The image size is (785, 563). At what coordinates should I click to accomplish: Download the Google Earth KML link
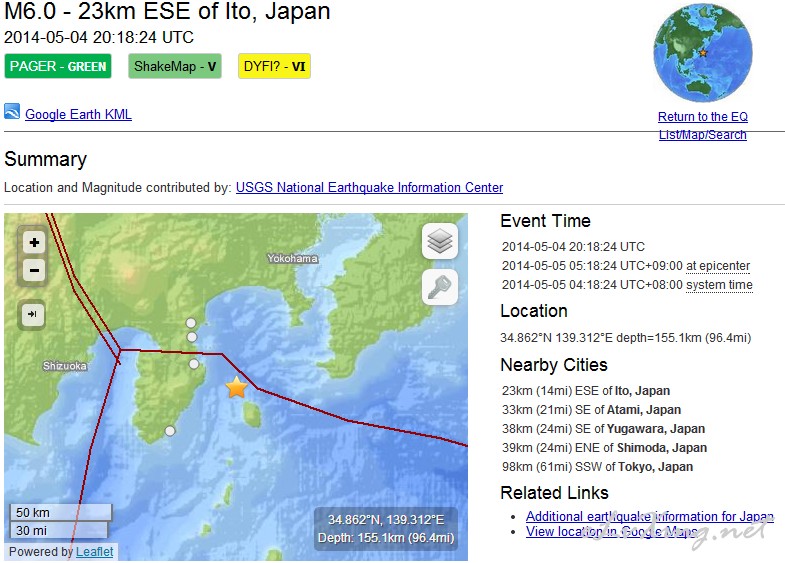click(78, 115)
